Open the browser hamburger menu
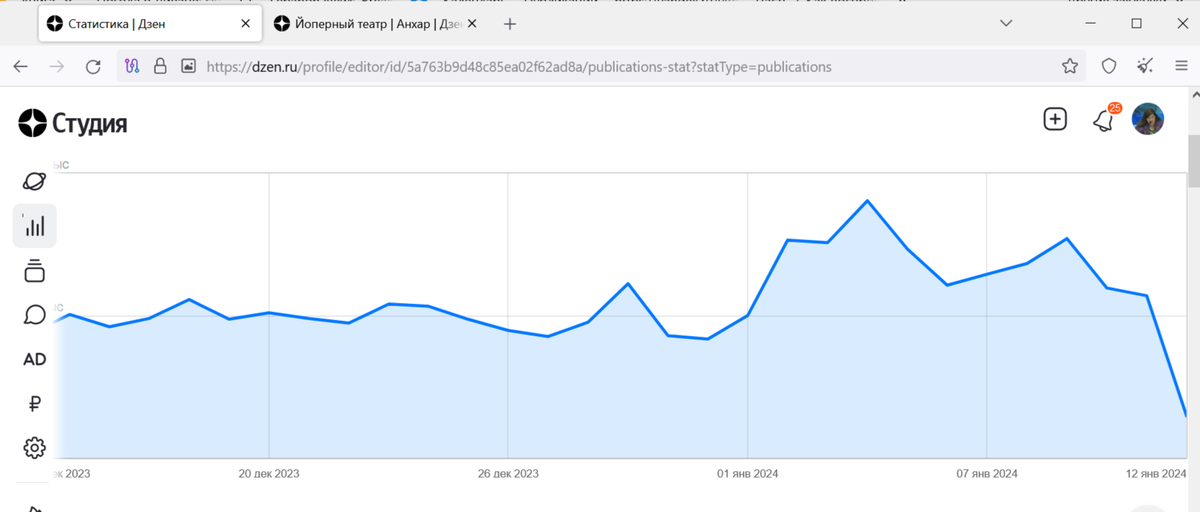This screenshot has height=512, width=1200. pos(1181,67)
